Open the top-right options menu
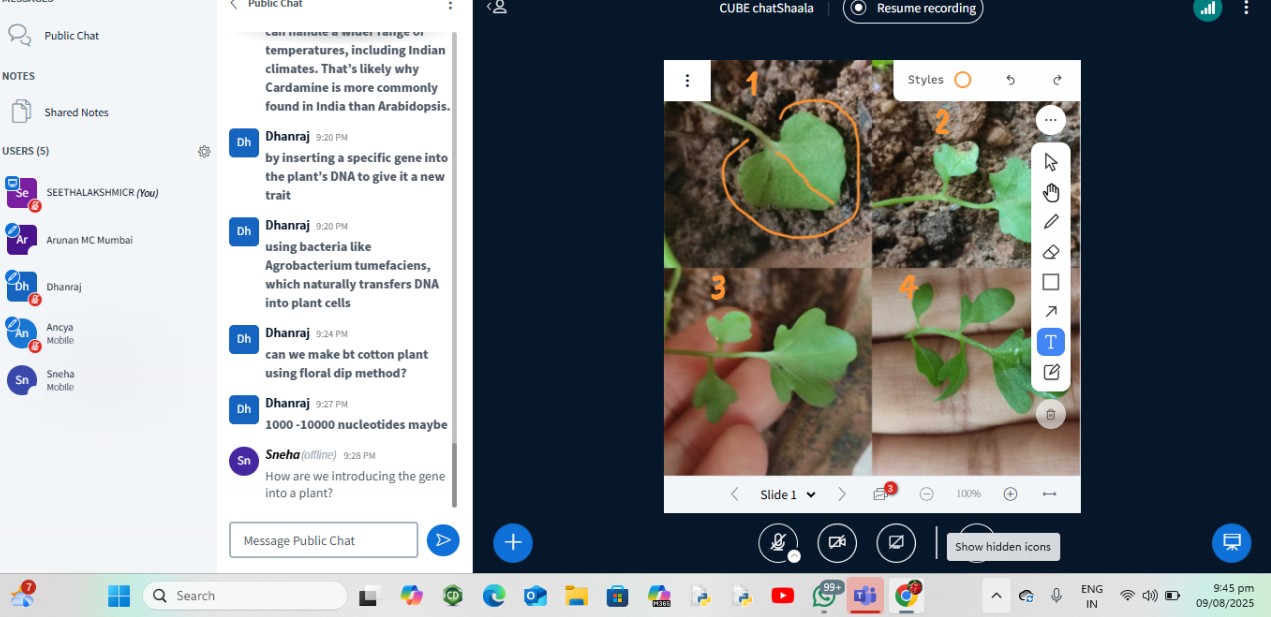The image size is (1271, 617). click(1246, 8)
